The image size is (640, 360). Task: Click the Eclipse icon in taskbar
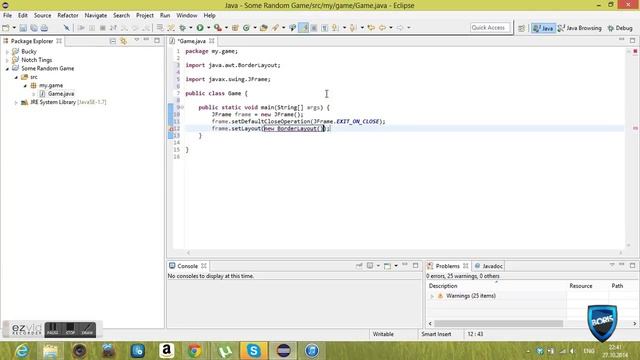[x=283, y=351]
